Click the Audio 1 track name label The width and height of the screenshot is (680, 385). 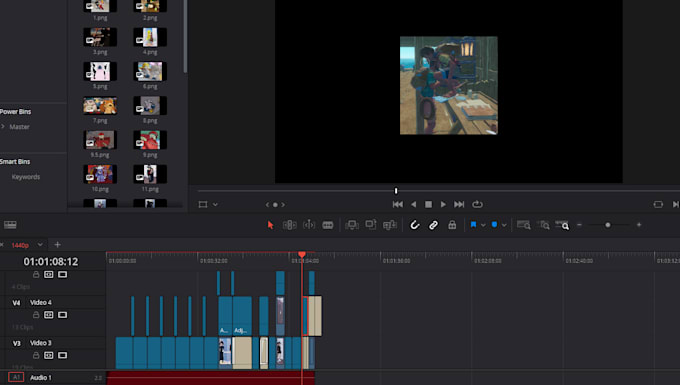(40, 378)
